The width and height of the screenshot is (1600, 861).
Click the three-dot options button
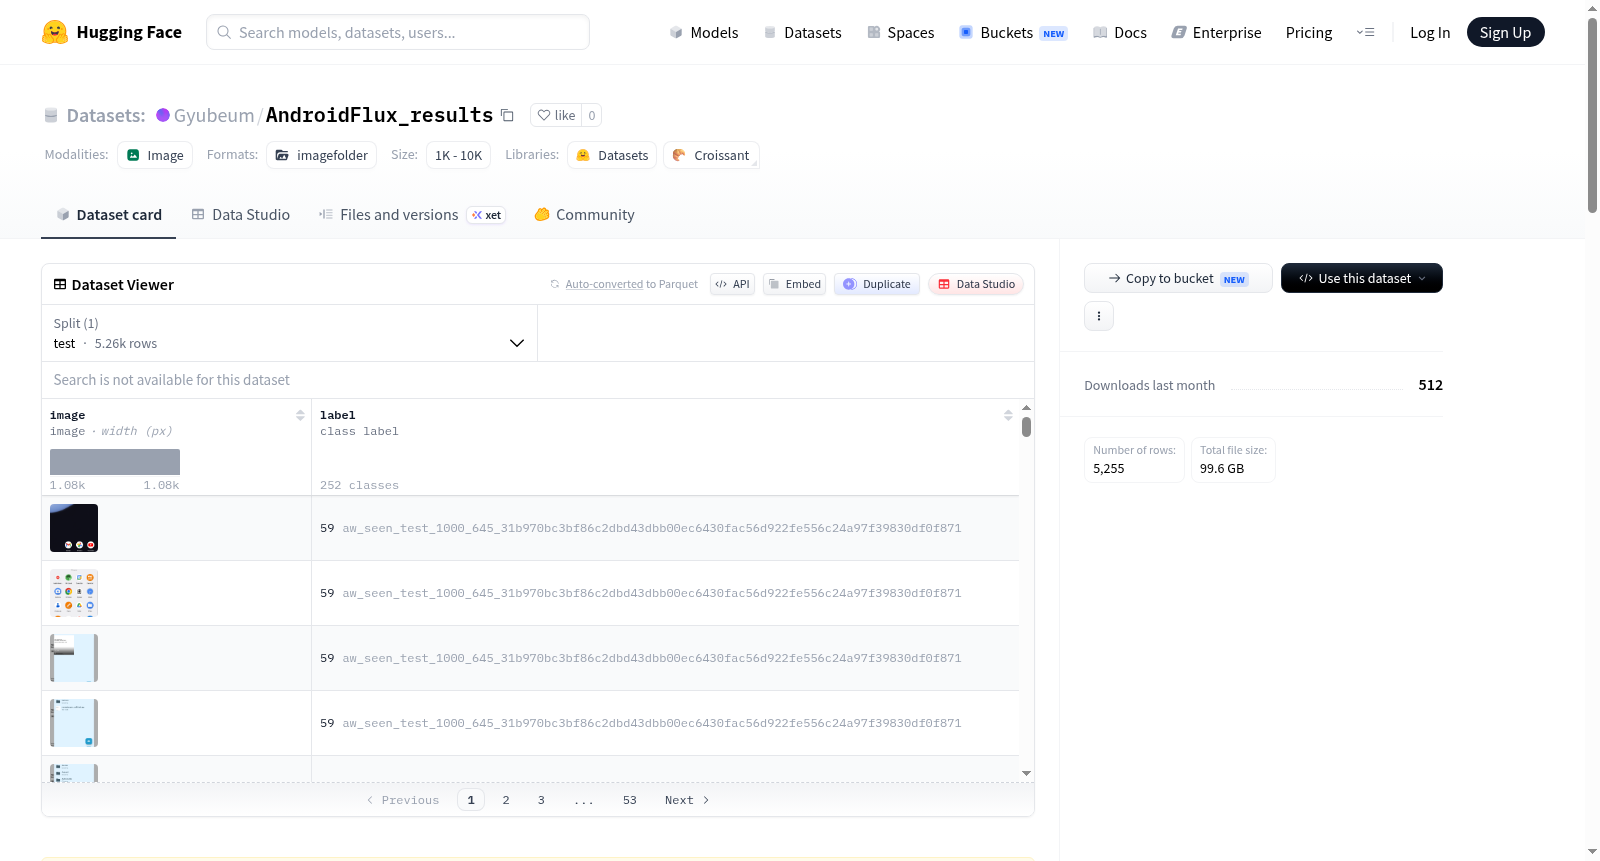[x=1099, y=316]
